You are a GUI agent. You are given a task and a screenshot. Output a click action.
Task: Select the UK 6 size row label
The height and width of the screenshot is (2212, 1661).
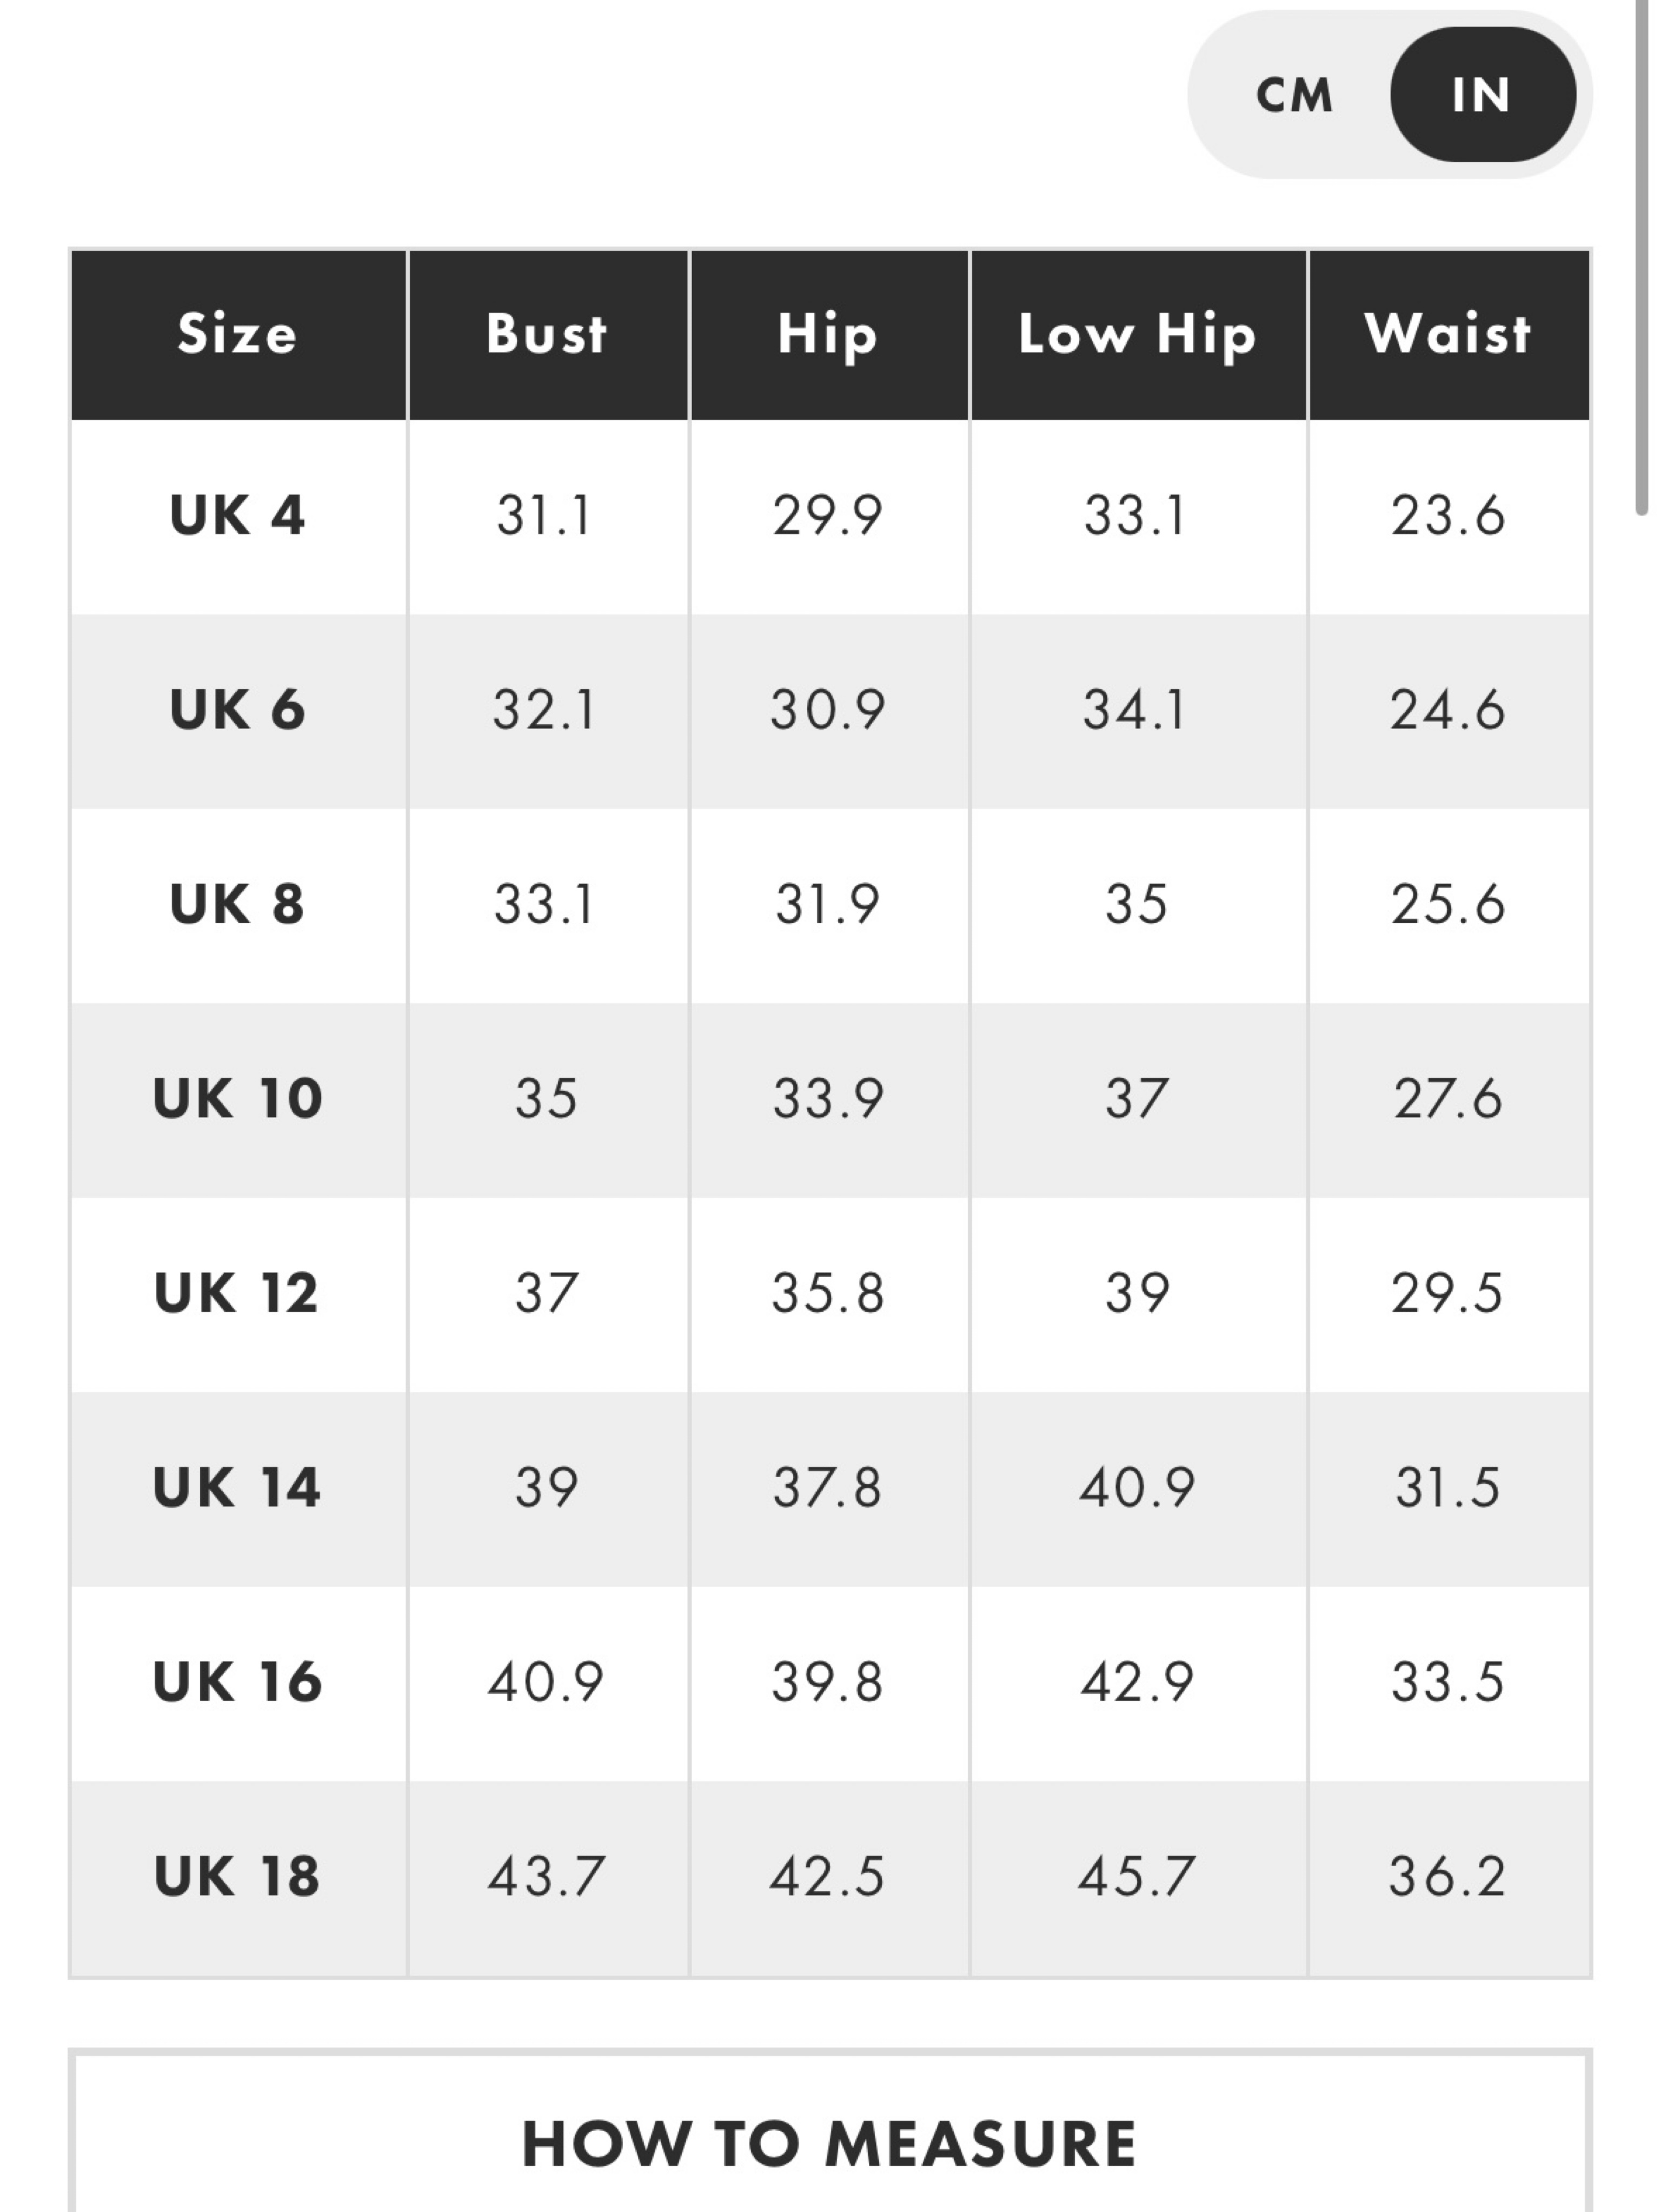coord(238,710)
